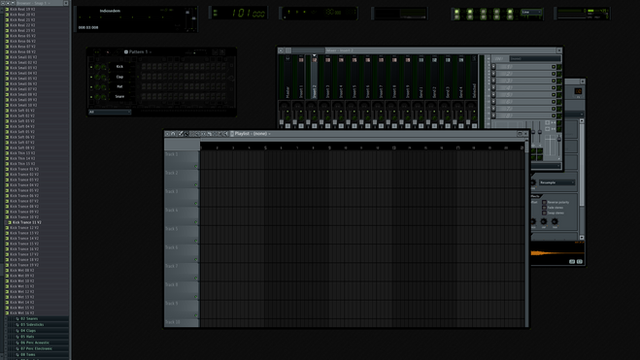Enable the Swap stereo checkbox
This screenshot has height=360, width=640.
tap(544, 213)
